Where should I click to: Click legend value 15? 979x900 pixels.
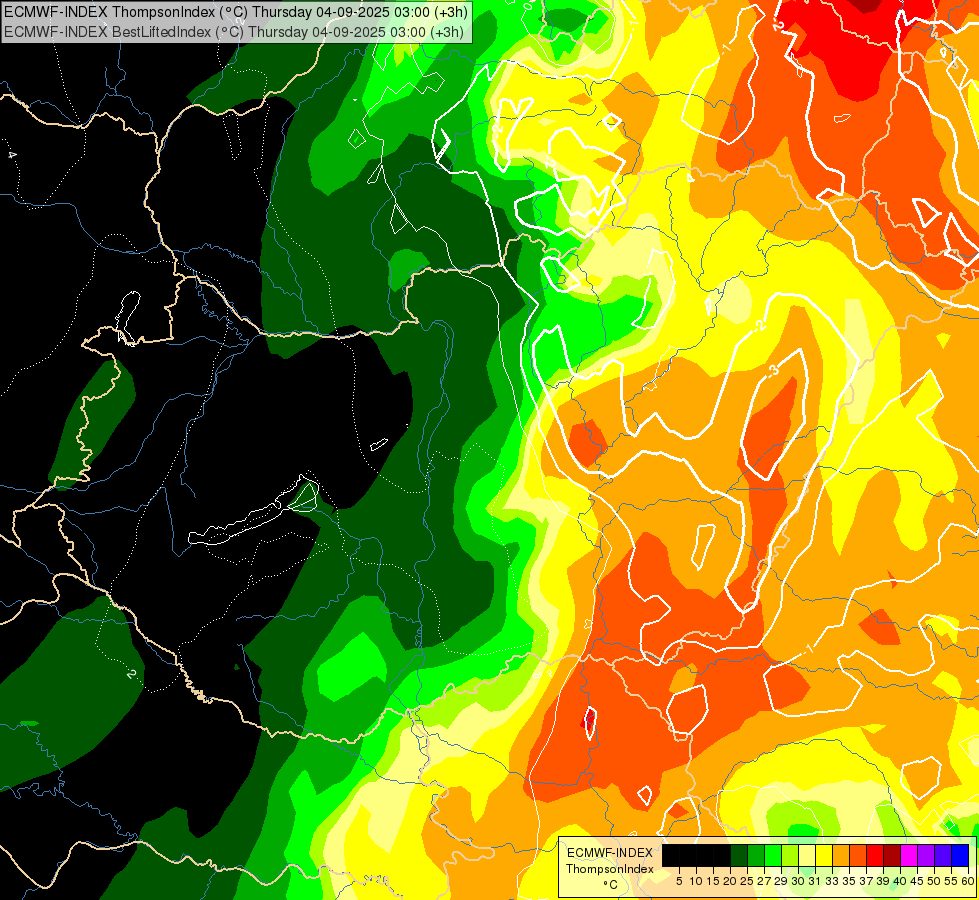pyautogui.click(x=713, y=881)
